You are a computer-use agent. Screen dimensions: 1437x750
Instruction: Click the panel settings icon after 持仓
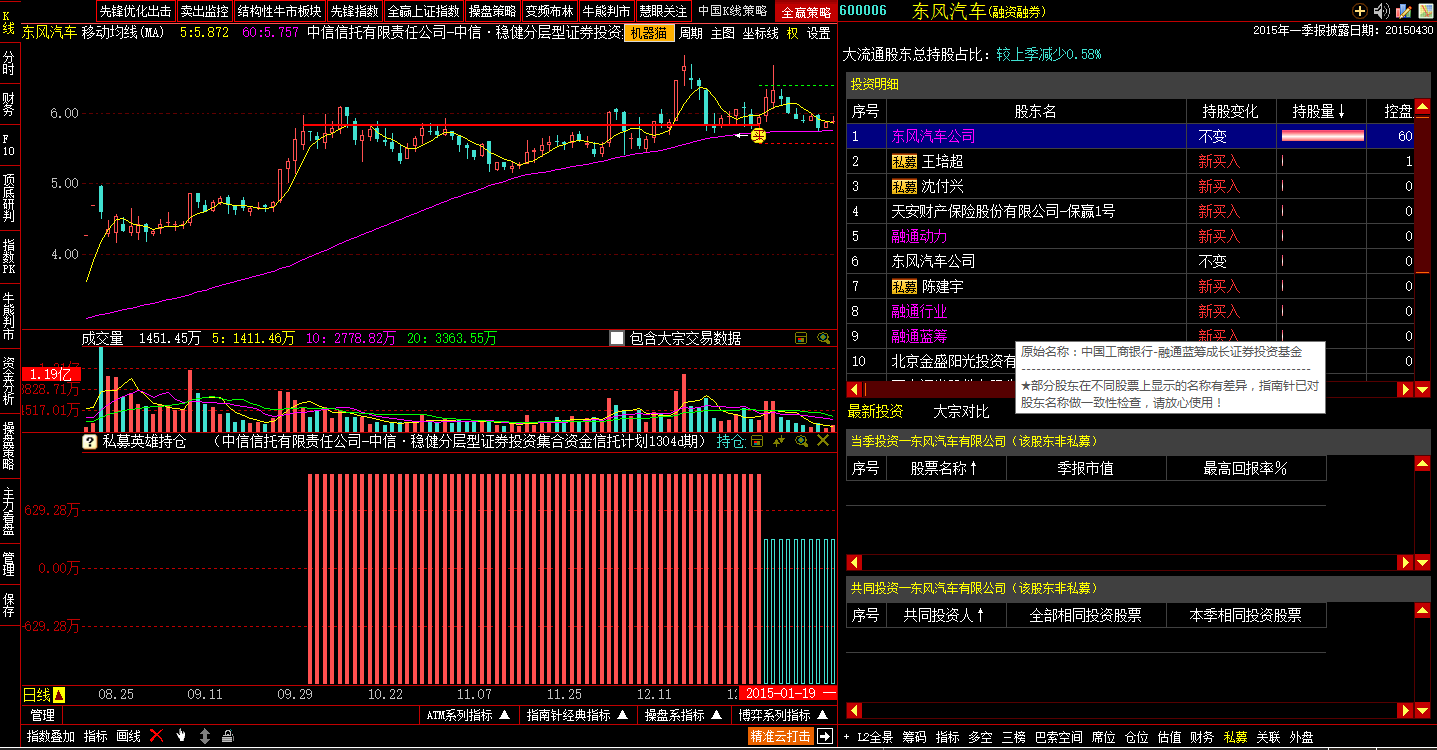[757, 441]
